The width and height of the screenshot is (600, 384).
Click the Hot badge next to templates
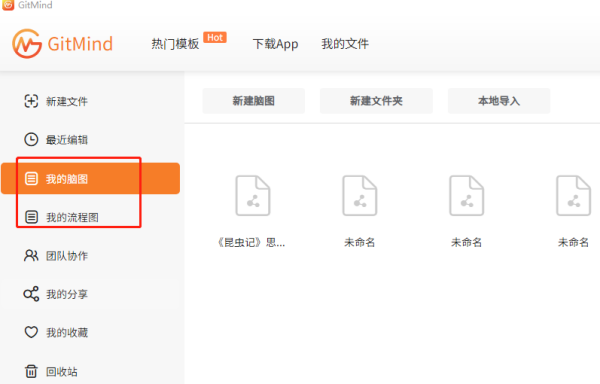[215, 37]
